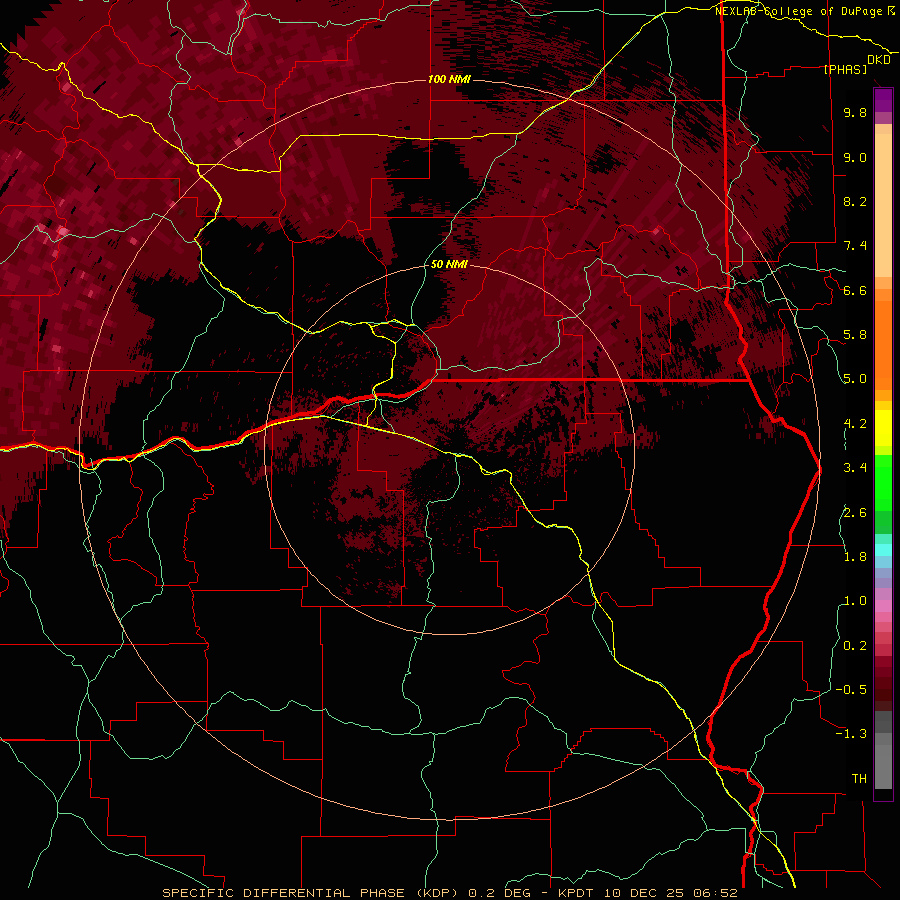Click the DKD label above the color scale

[x=879, y=60]
